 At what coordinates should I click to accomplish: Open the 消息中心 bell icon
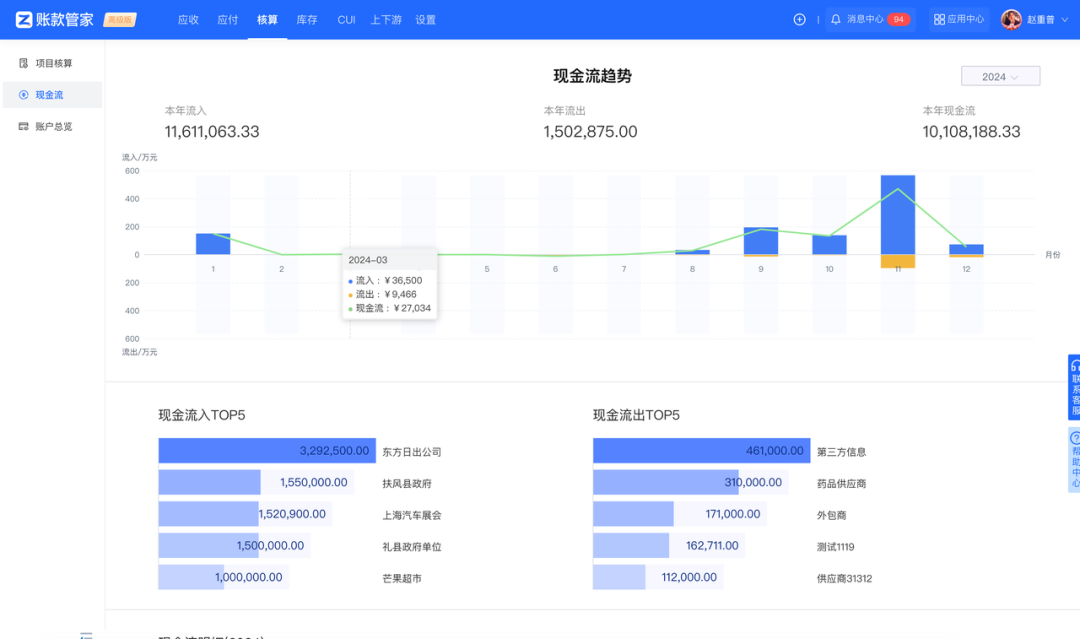point(836,19)
